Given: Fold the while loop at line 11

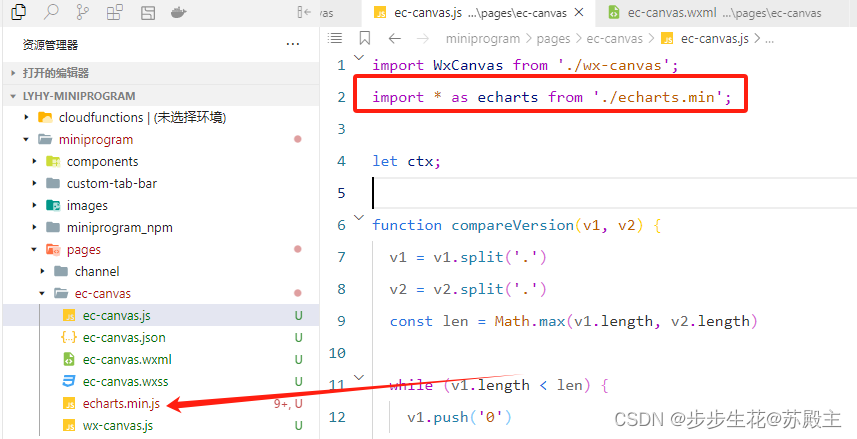Looking at the screenshot, I should [359, 377].
